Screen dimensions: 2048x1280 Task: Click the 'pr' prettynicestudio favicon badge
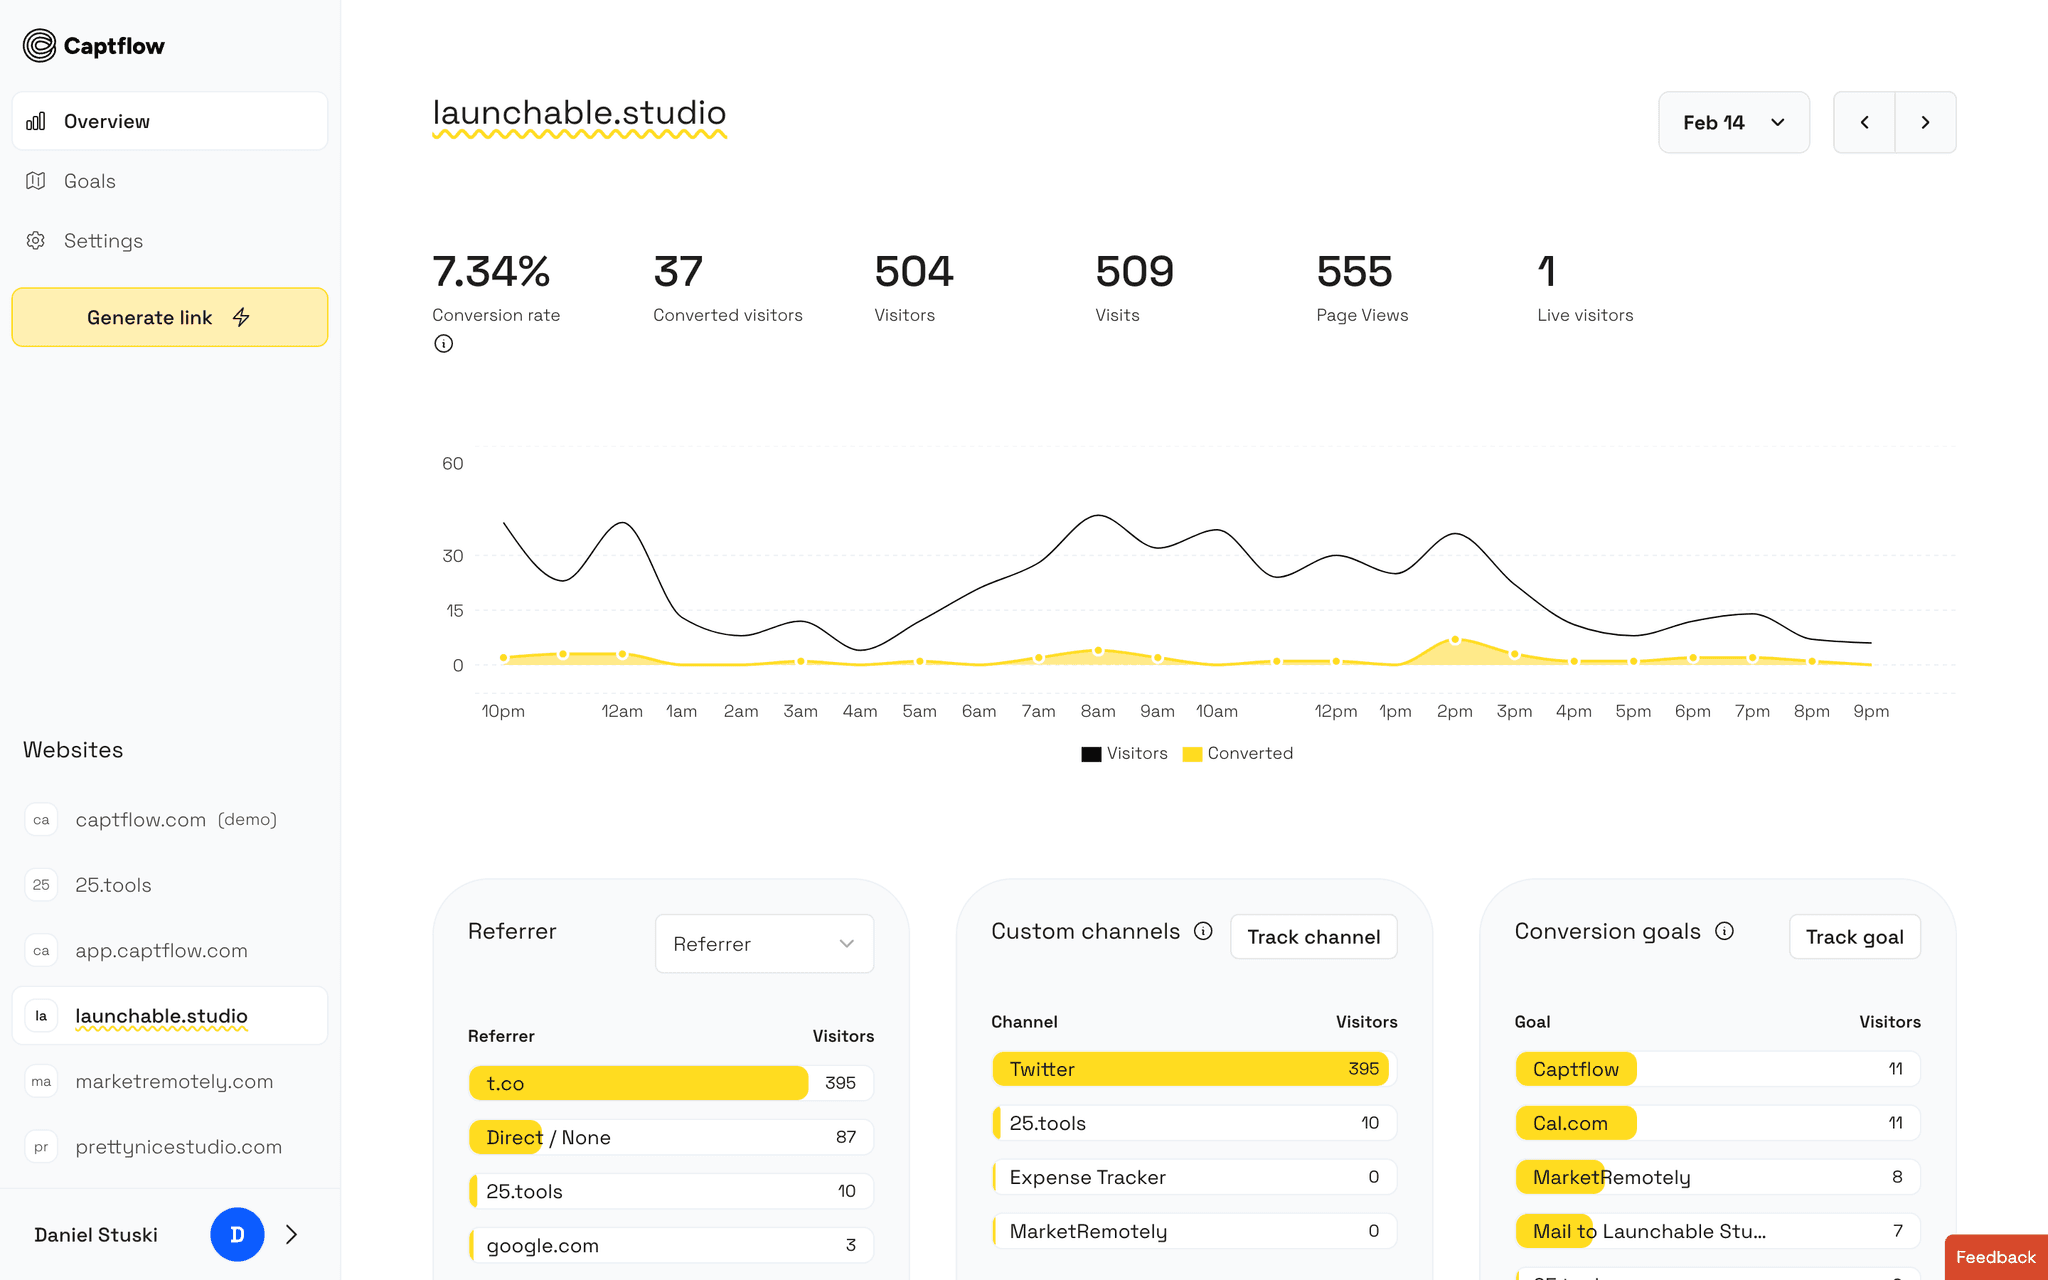tap(41, 1147)
